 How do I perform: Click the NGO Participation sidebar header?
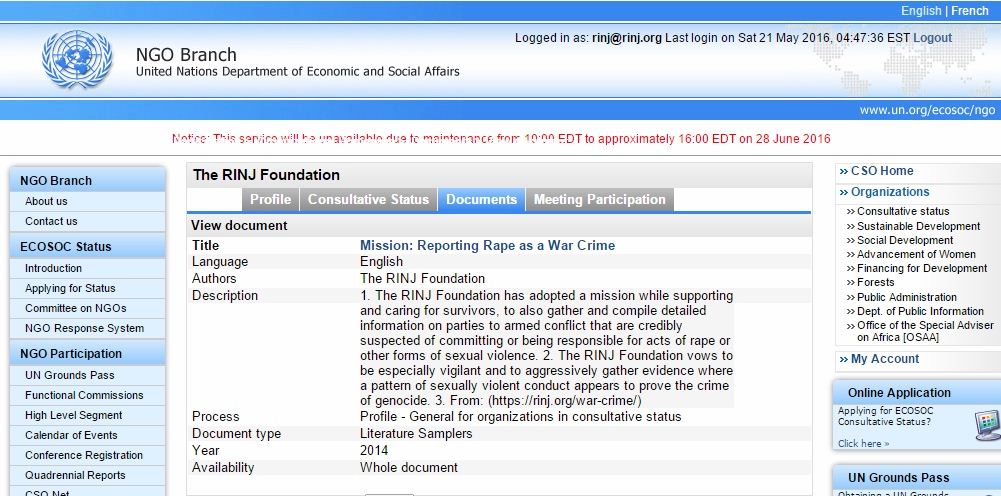[x=87, y=354]
